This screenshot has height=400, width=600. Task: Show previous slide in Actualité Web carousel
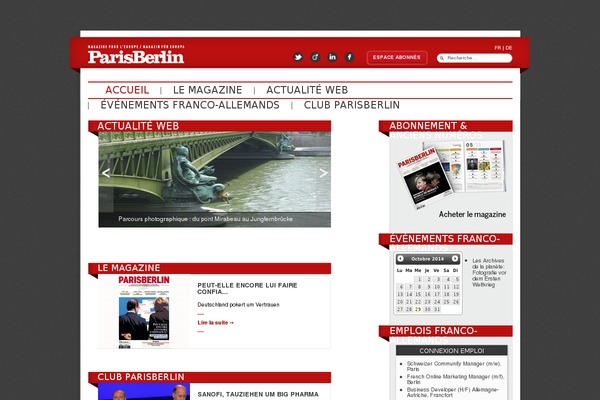tap(106, 173)
